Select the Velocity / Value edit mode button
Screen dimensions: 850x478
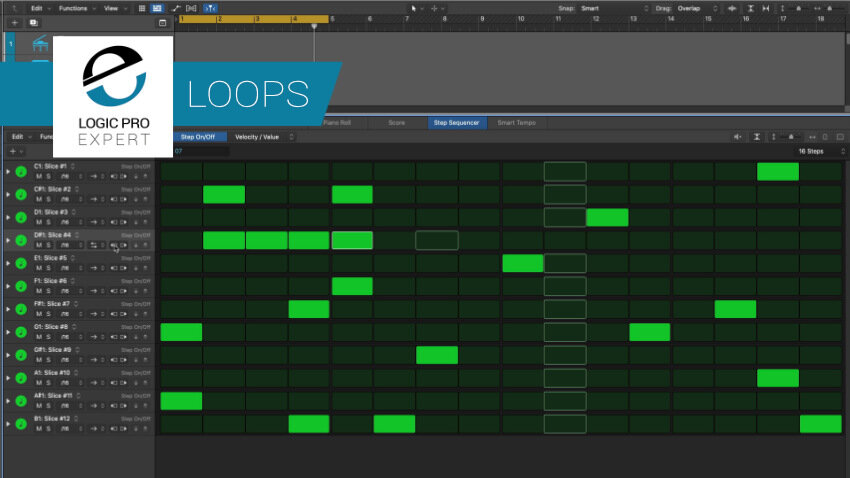(x=257, y=137)
